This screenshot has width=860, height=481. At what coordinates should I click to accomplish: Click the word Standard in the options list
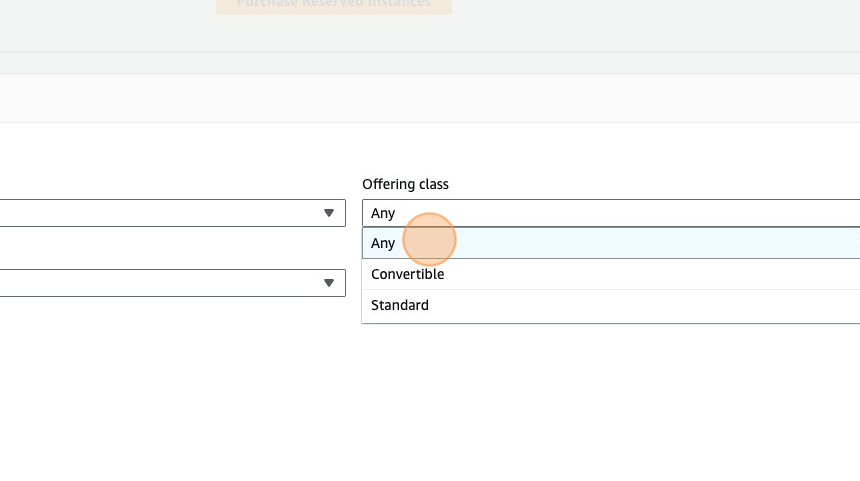[400, 305]
